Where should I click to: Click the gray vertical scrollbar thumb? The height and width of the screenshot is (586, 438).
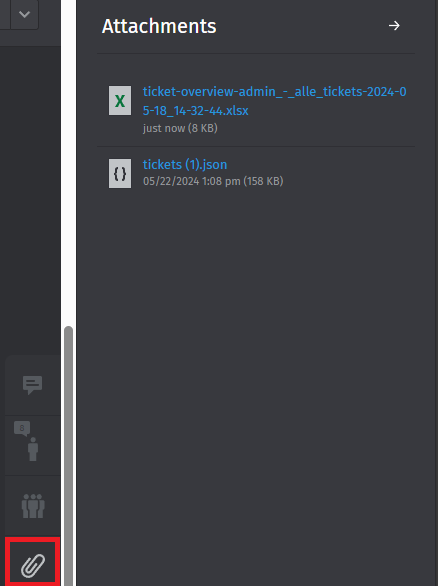point(68,456)
